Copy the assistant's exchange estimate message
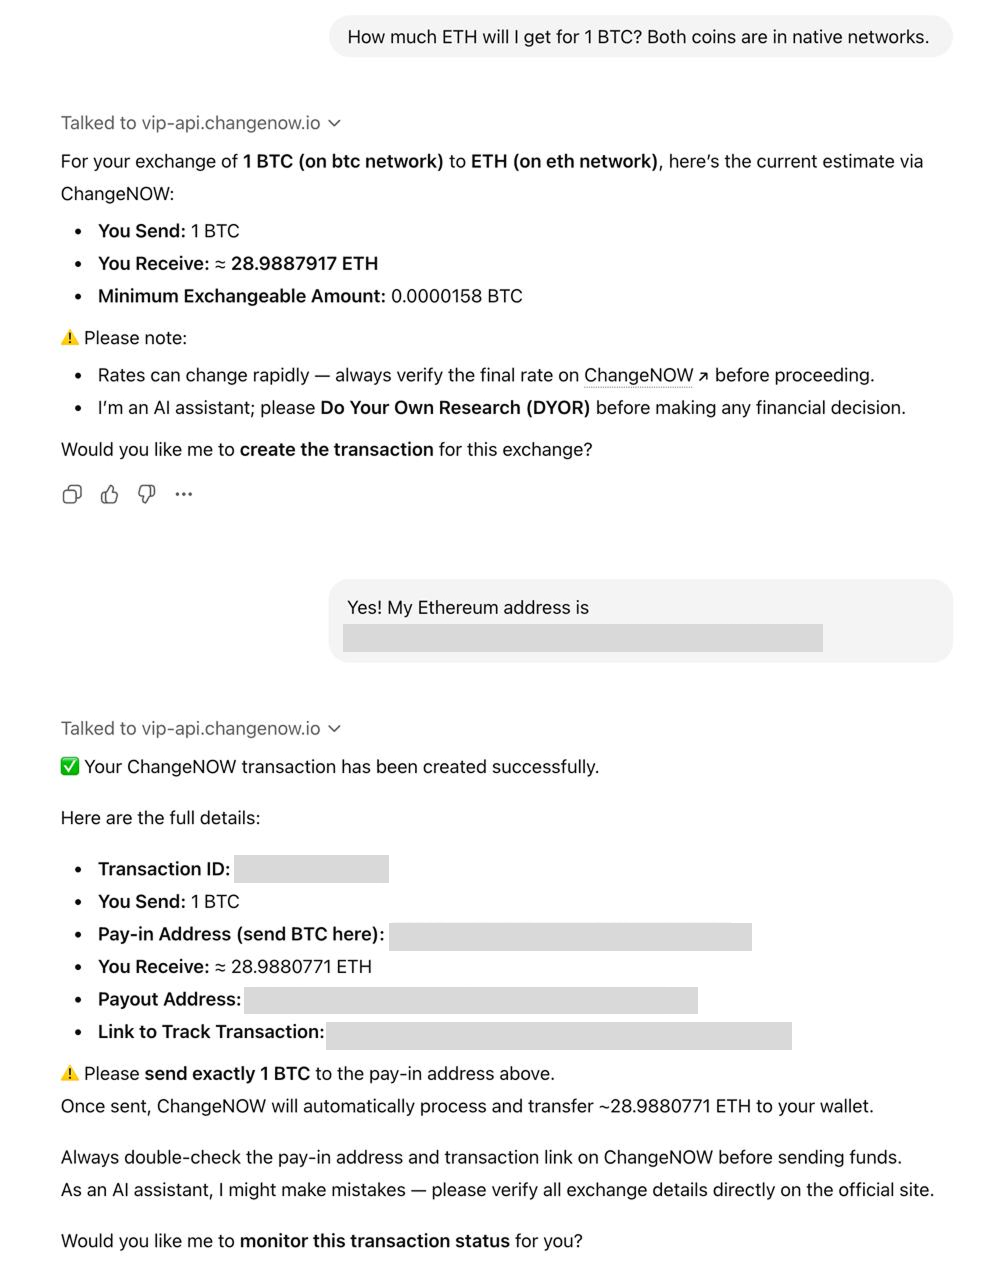 [x=71, y=494]
